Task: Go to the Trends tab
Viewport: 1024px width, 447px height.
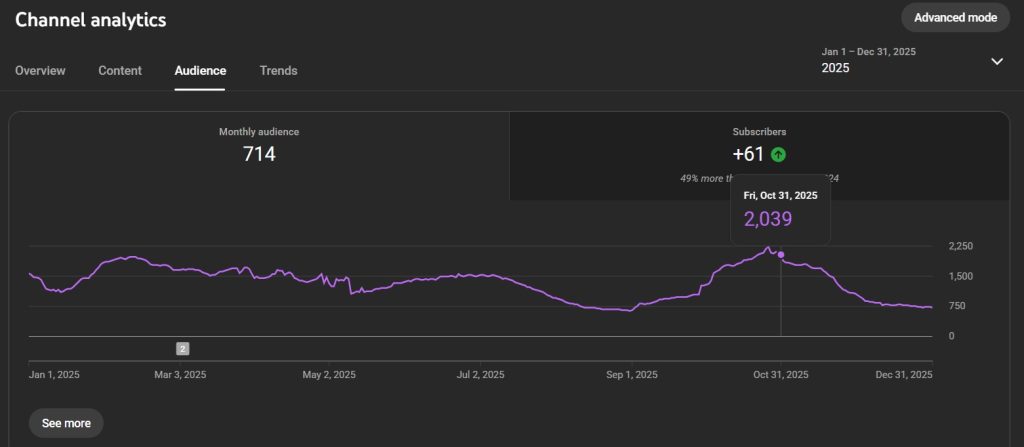Action: 278,71
